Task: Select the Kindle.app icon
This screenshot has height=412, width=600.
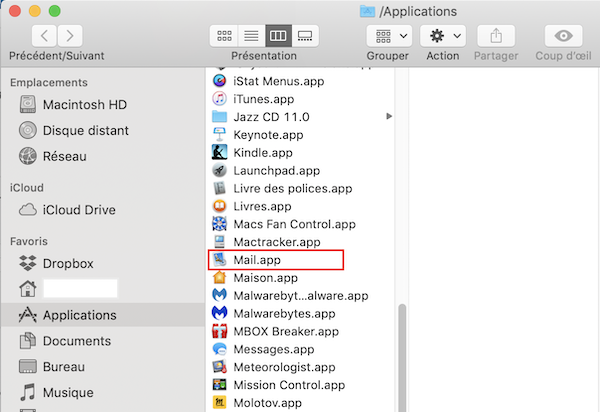Action: (220, 153)
